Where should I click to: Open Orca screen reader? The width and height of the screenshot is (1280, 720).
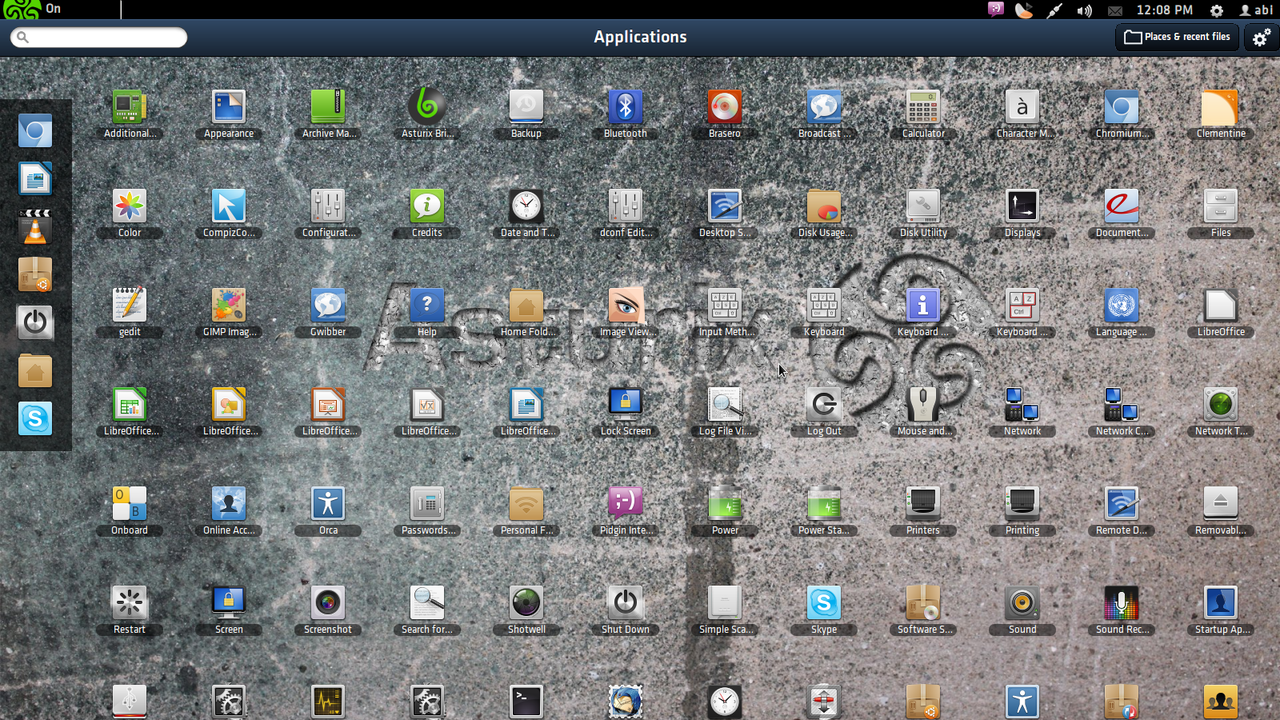pos(328,503)
